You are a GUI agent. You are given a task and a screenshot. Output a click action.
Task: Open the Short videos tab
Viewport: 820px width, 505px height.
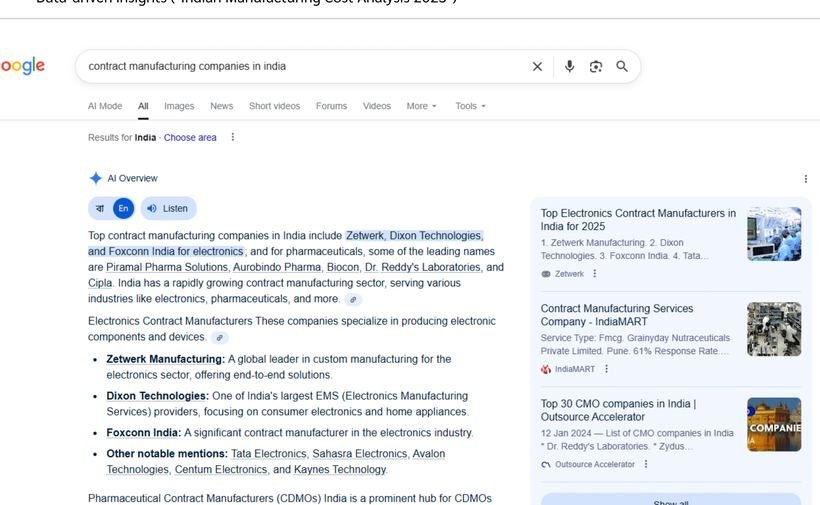(x=274, y=106)
